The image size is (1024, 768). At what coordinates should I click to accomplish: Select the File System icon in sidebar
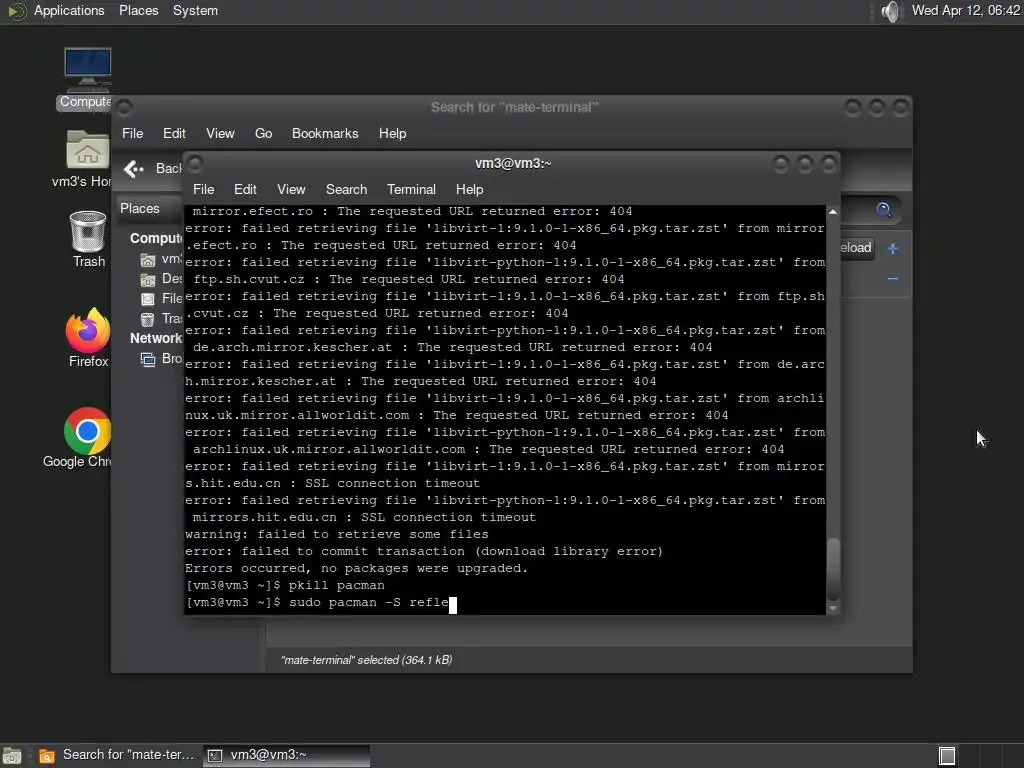tap(148, 299)
